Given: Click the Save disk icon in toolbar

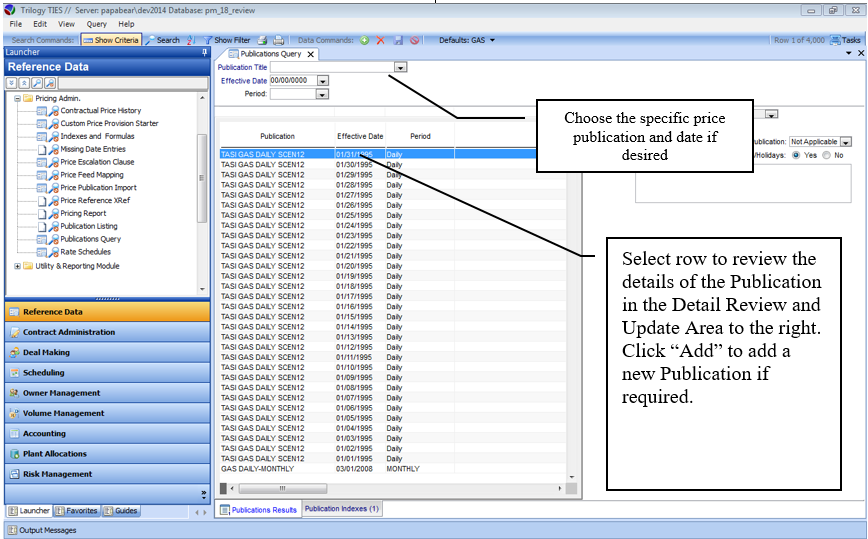Looking at the screenshot, I should point(398,40).
